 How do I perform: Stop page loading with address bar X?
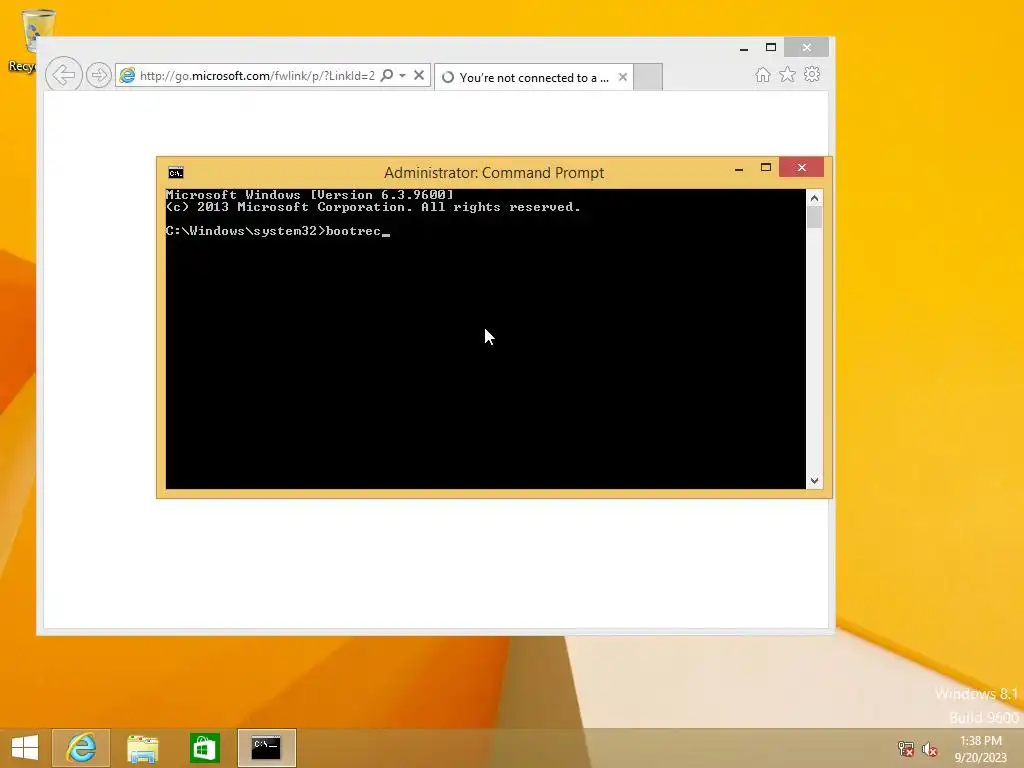[x=419, y=76]
